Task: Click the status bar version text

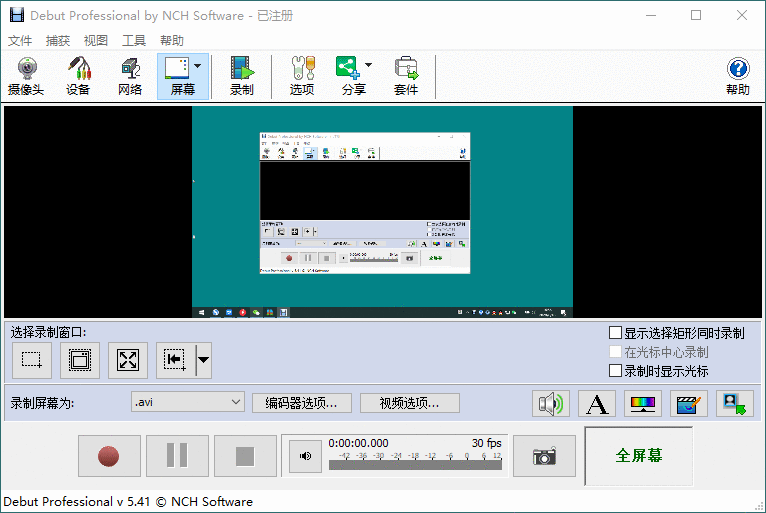Action: tap(128, 502)
